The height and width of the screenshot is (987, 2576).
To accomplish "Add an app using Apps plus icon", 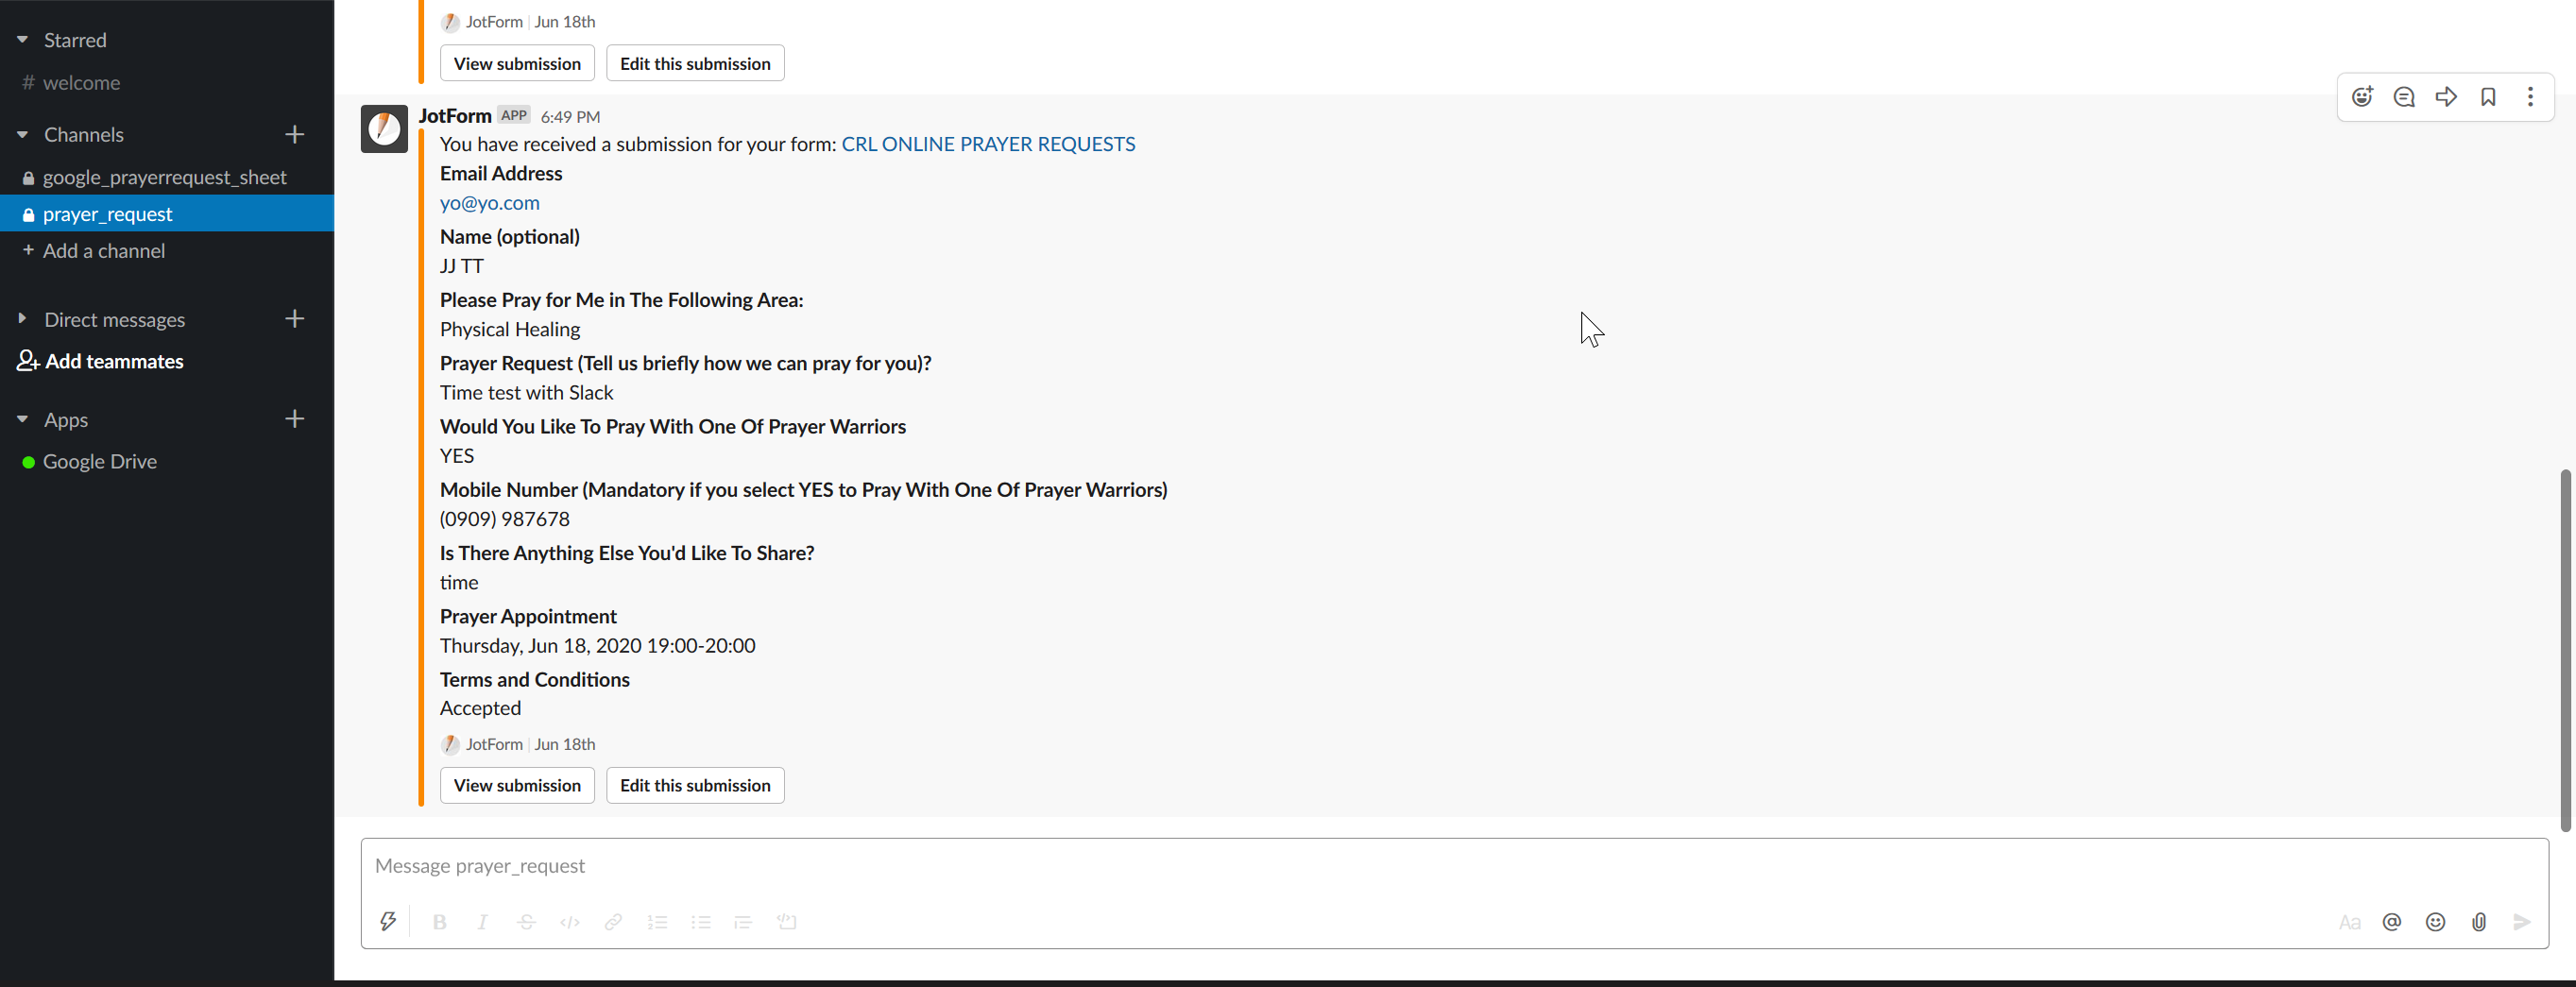I will [294, 419].
